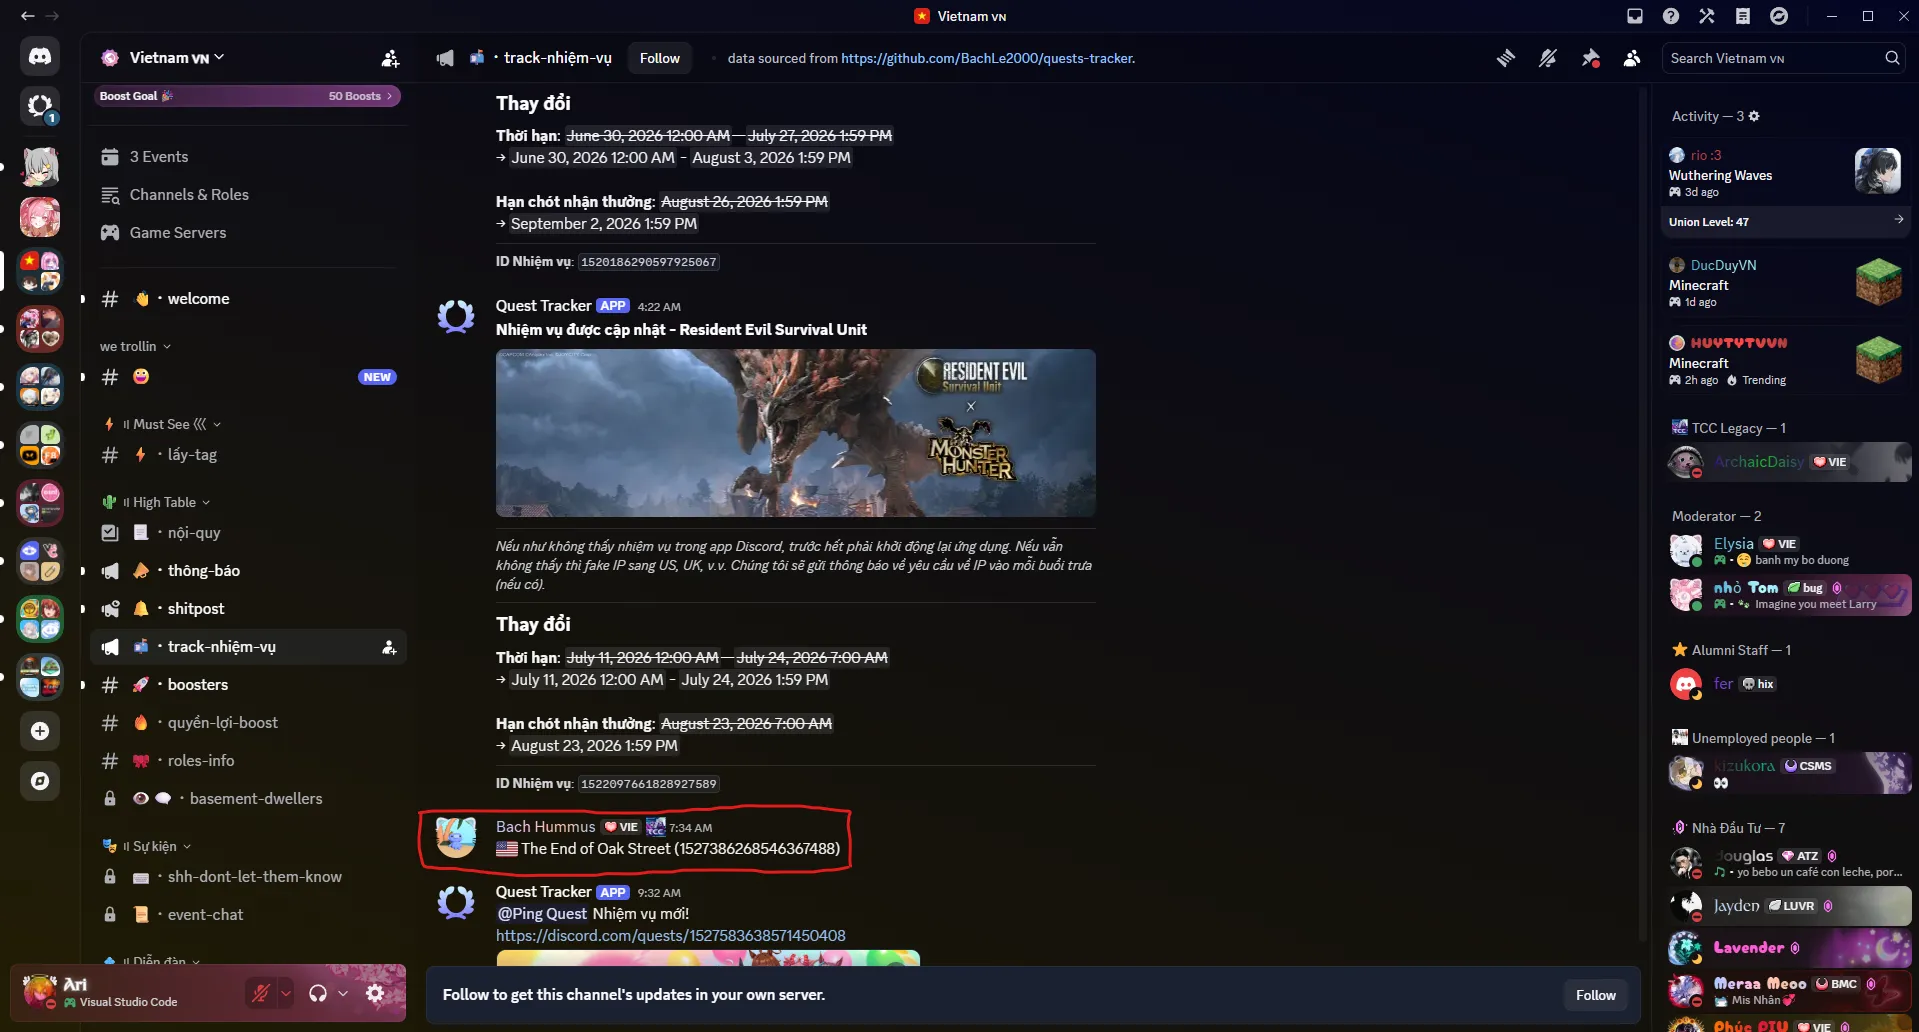Screen dimensions: 1919x1032
Task: Click the Quest Tracker avatar at 4:22 AM
Action: point(456,316)
